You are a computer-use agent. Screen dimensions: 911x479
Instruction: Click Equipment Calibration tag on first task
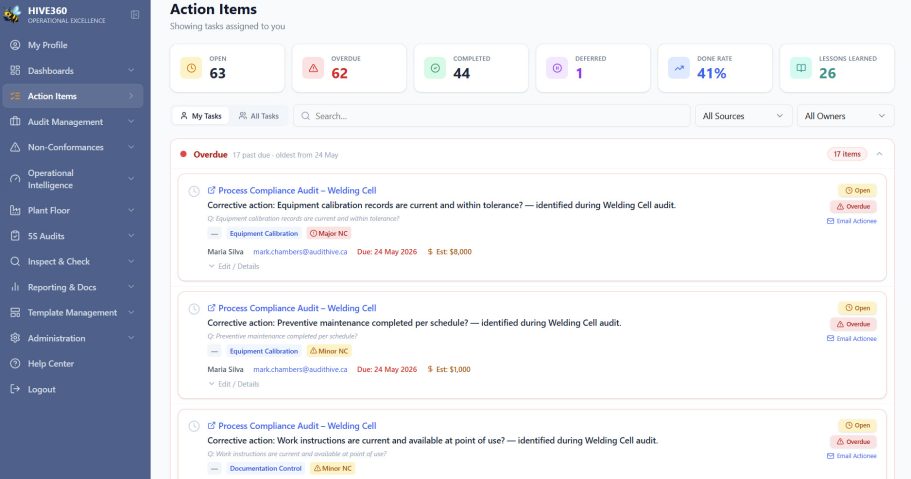(x=264, y=233)
